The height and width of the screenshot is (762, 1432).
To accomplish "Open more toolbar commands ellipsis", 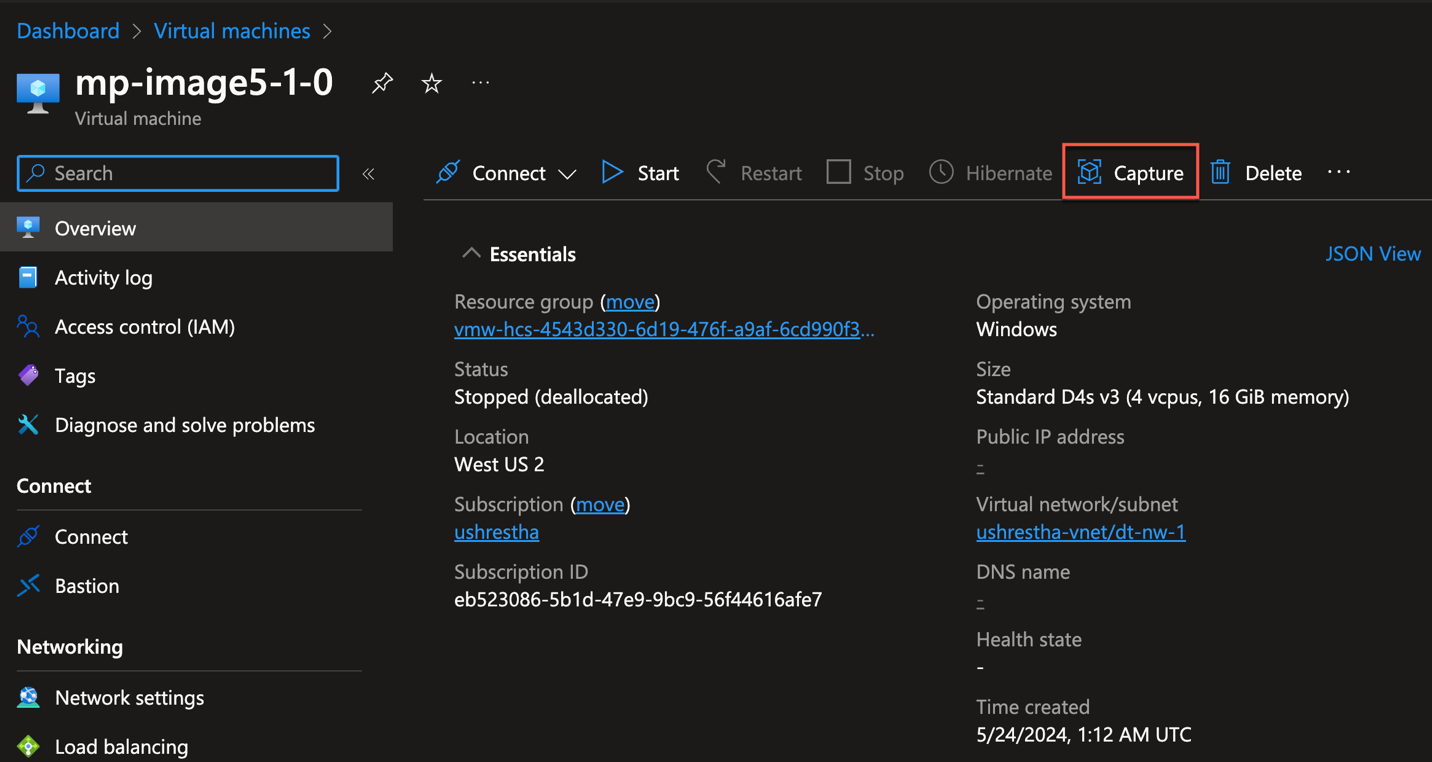I will point(1339,172).
